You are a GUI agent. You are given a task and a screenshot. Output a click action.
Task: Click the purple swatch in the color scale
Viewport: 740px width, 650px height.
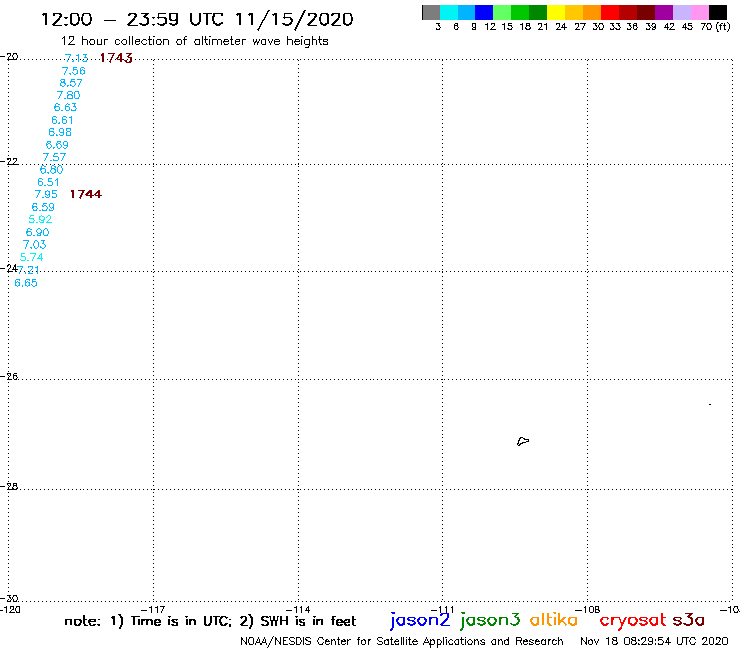click(x=664, y=12)
